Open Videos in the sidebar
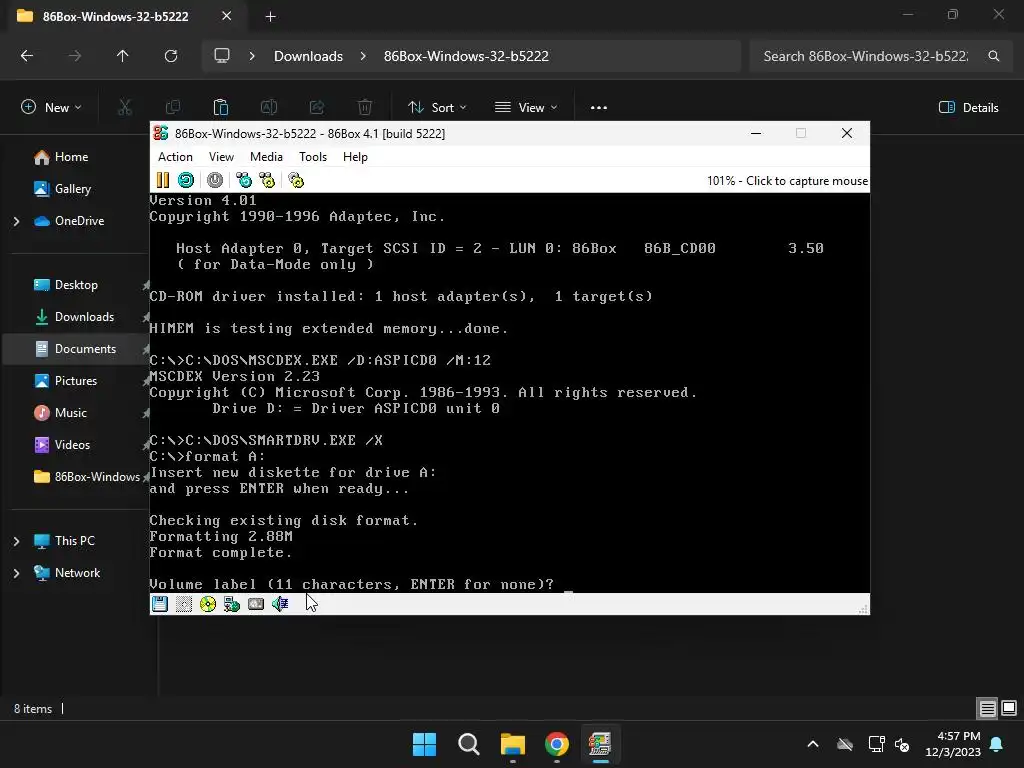This screenshot has width=1024, height=768. 72,445
